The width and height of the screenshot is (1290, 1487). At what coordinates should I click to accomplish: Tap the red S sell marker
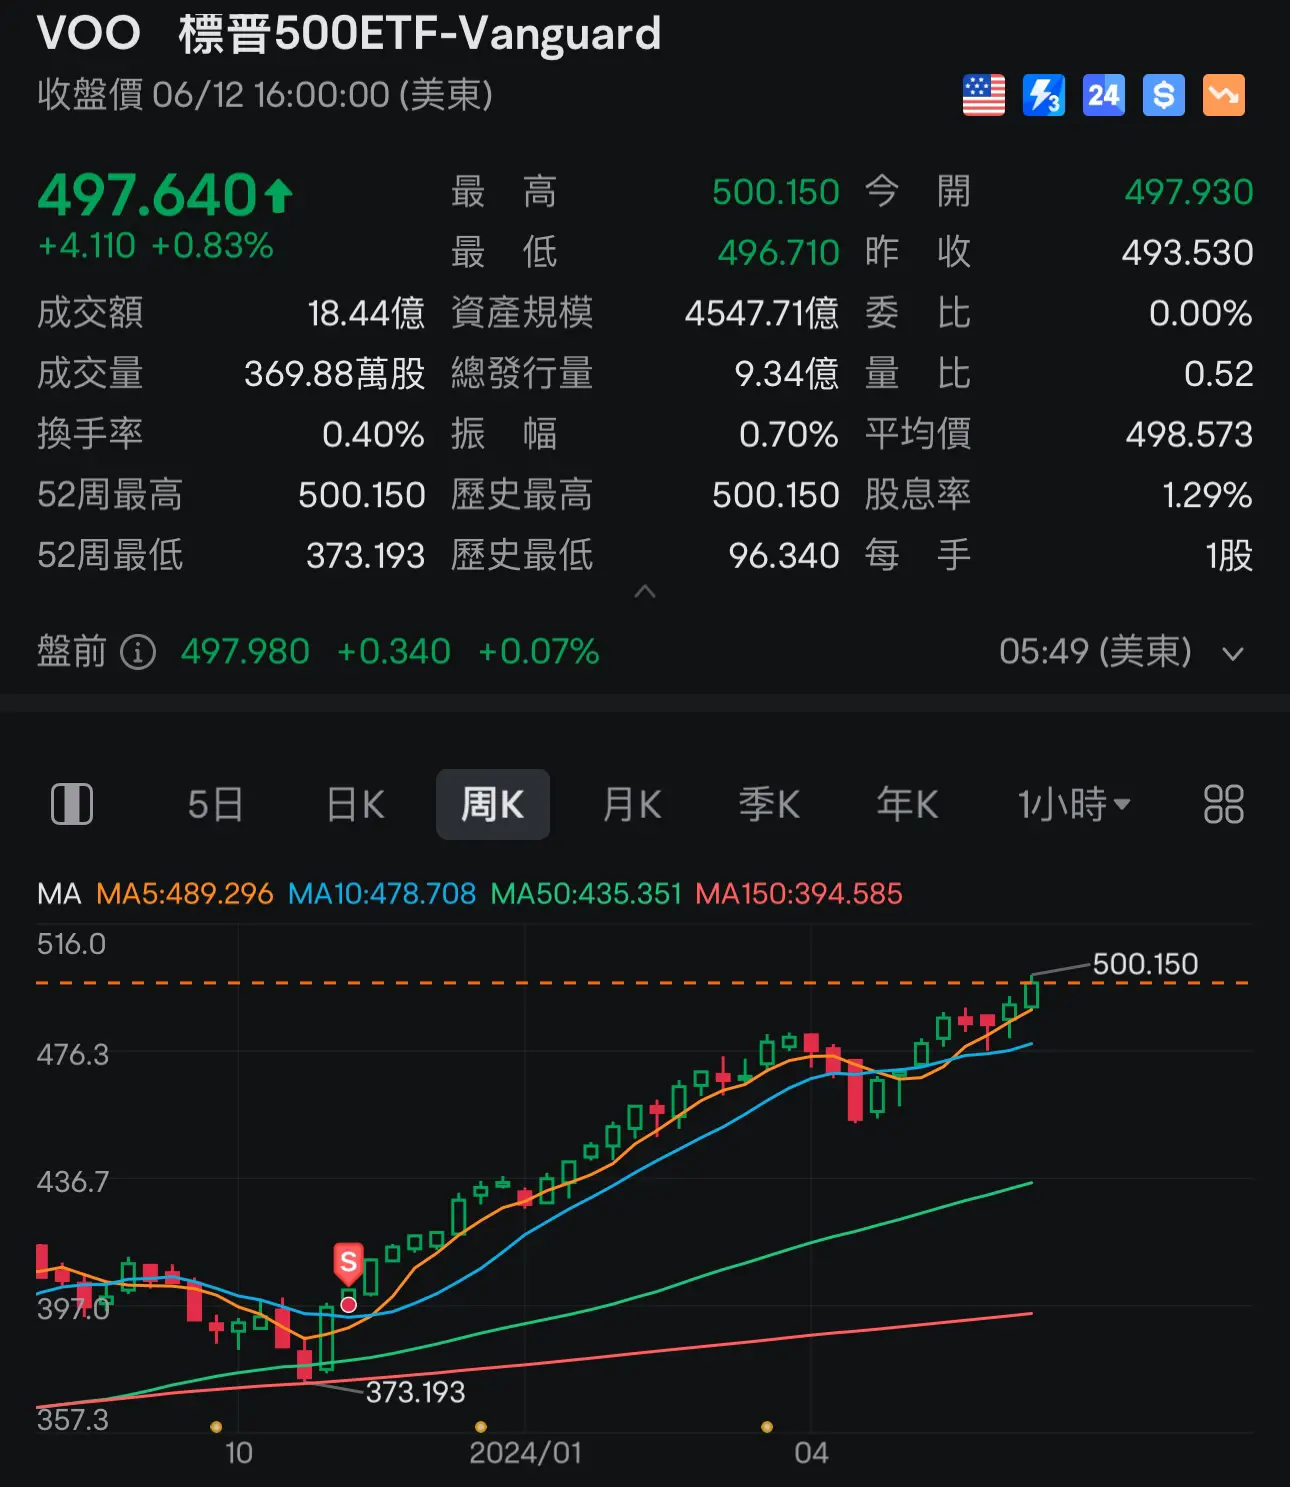tap(348, 1263)
